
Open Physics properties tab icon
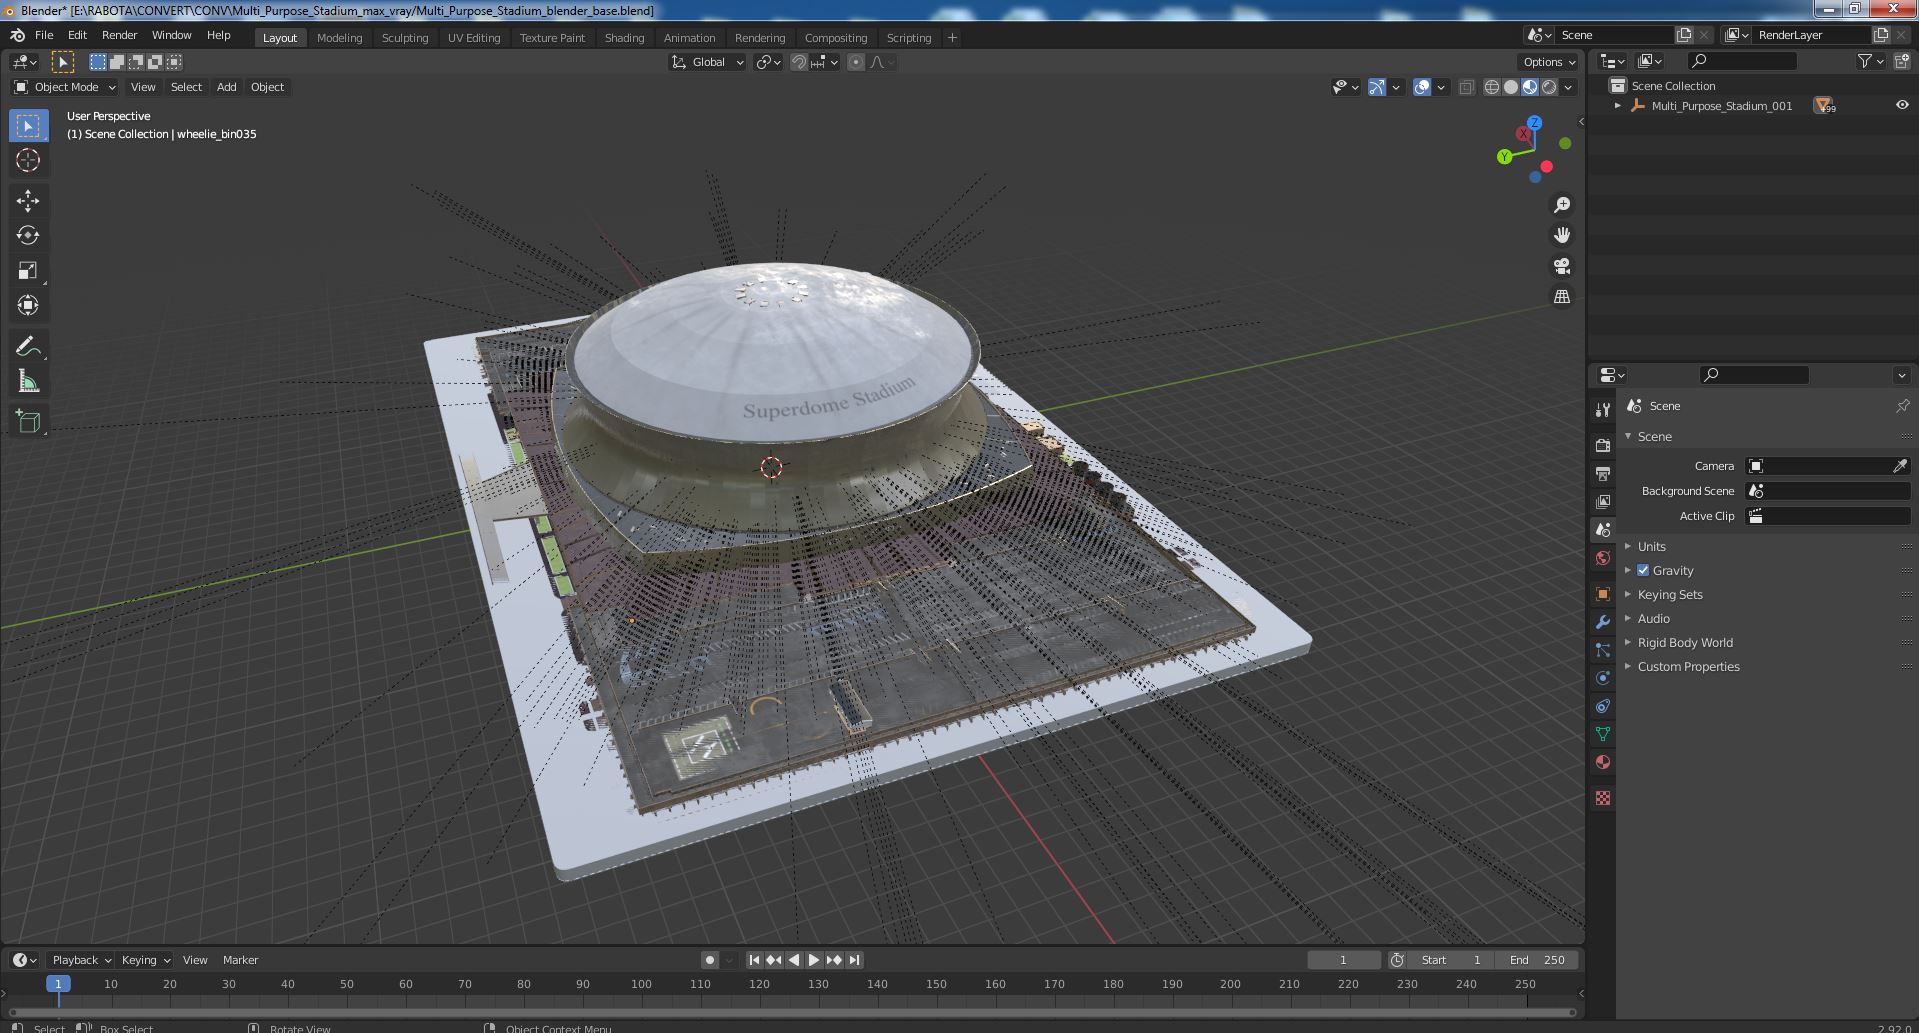point(1603,678)
